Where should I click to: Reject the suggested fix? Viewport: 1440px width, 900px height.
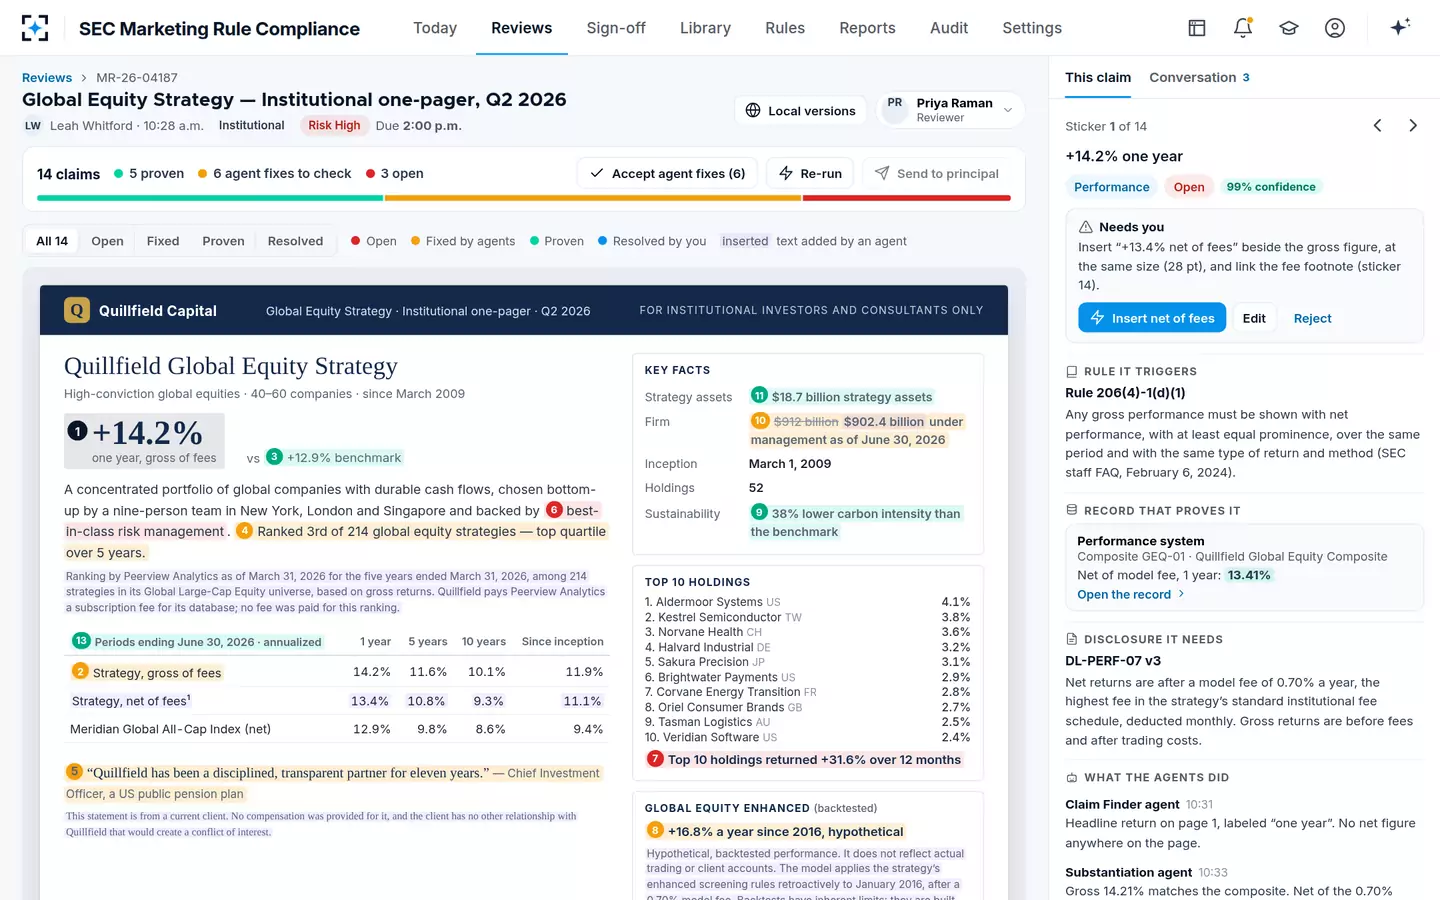[1312, 318]
